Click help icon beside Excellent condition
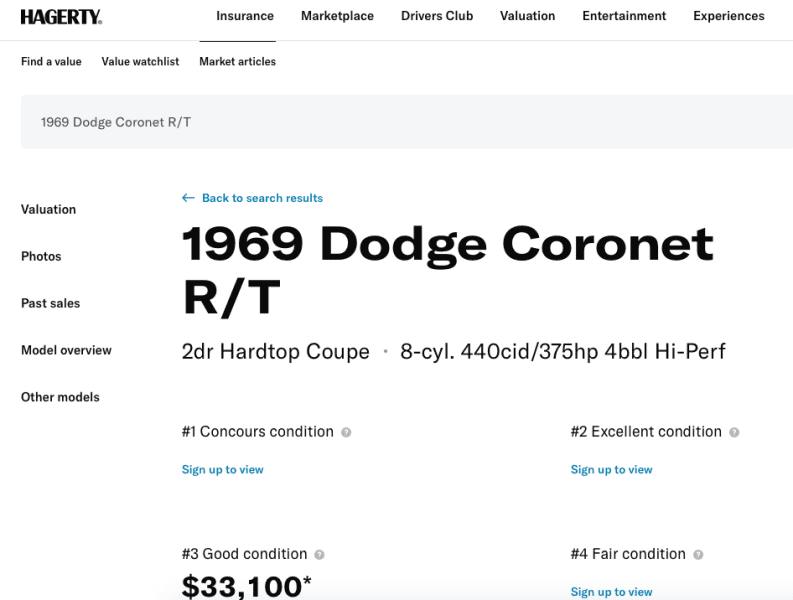 click(x=734, y=432)
